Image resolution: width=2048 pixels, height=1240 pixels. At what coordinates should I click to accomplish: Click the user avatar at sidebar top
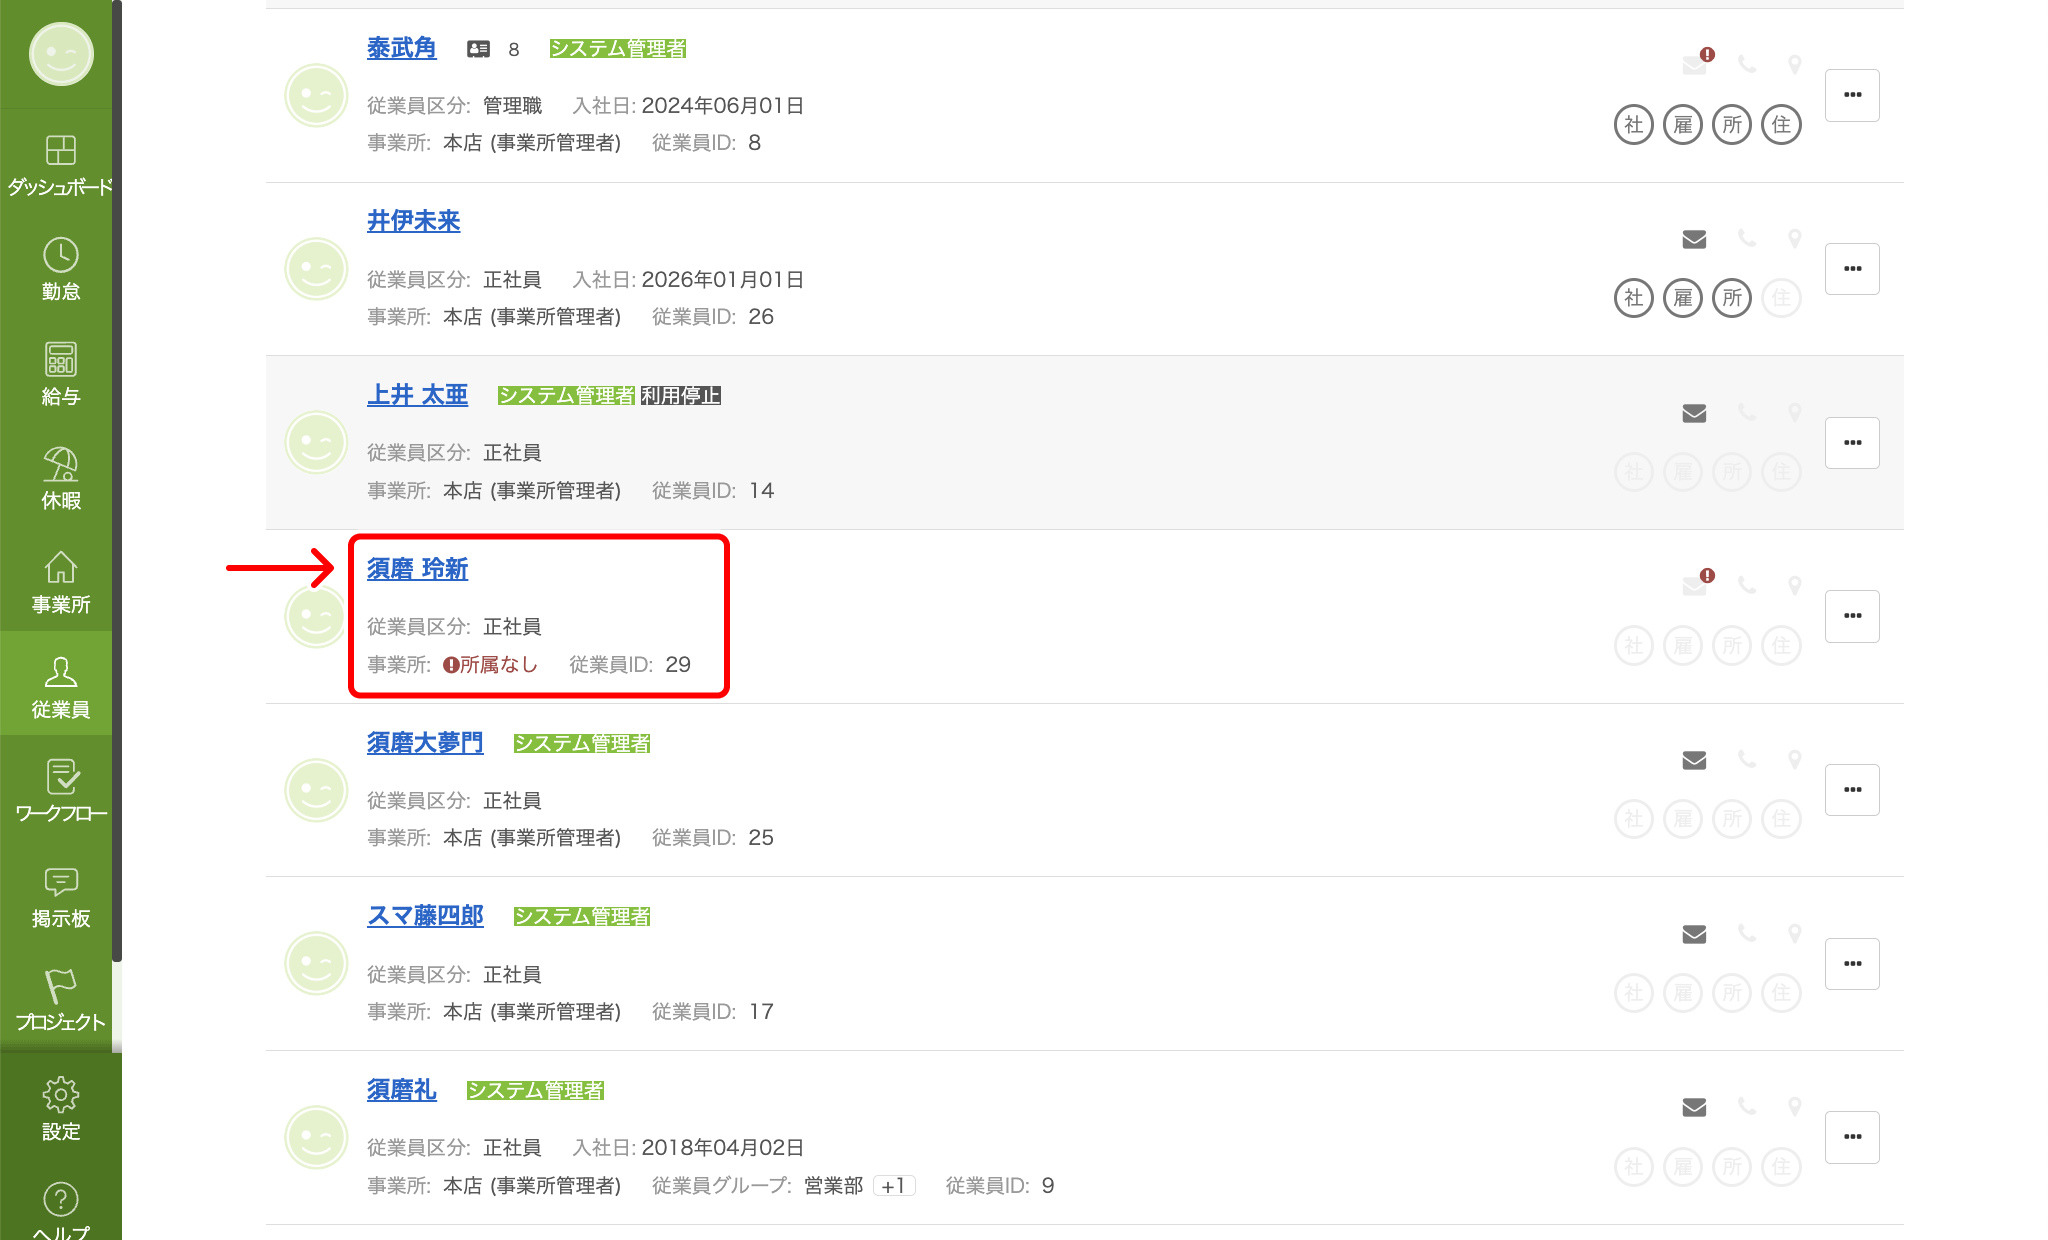pyautogui.click(x=60, y=54)
